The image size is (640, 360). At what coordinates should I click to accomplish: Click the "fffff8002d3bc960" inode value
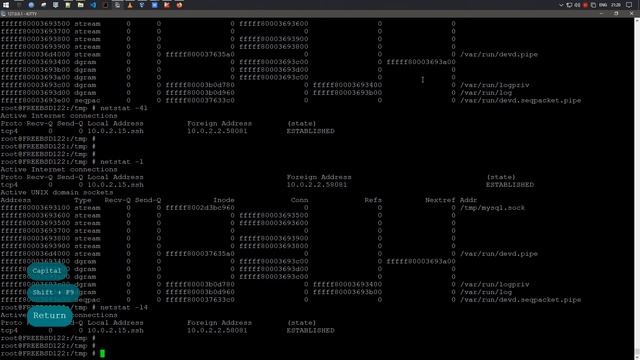click(200, 208)
